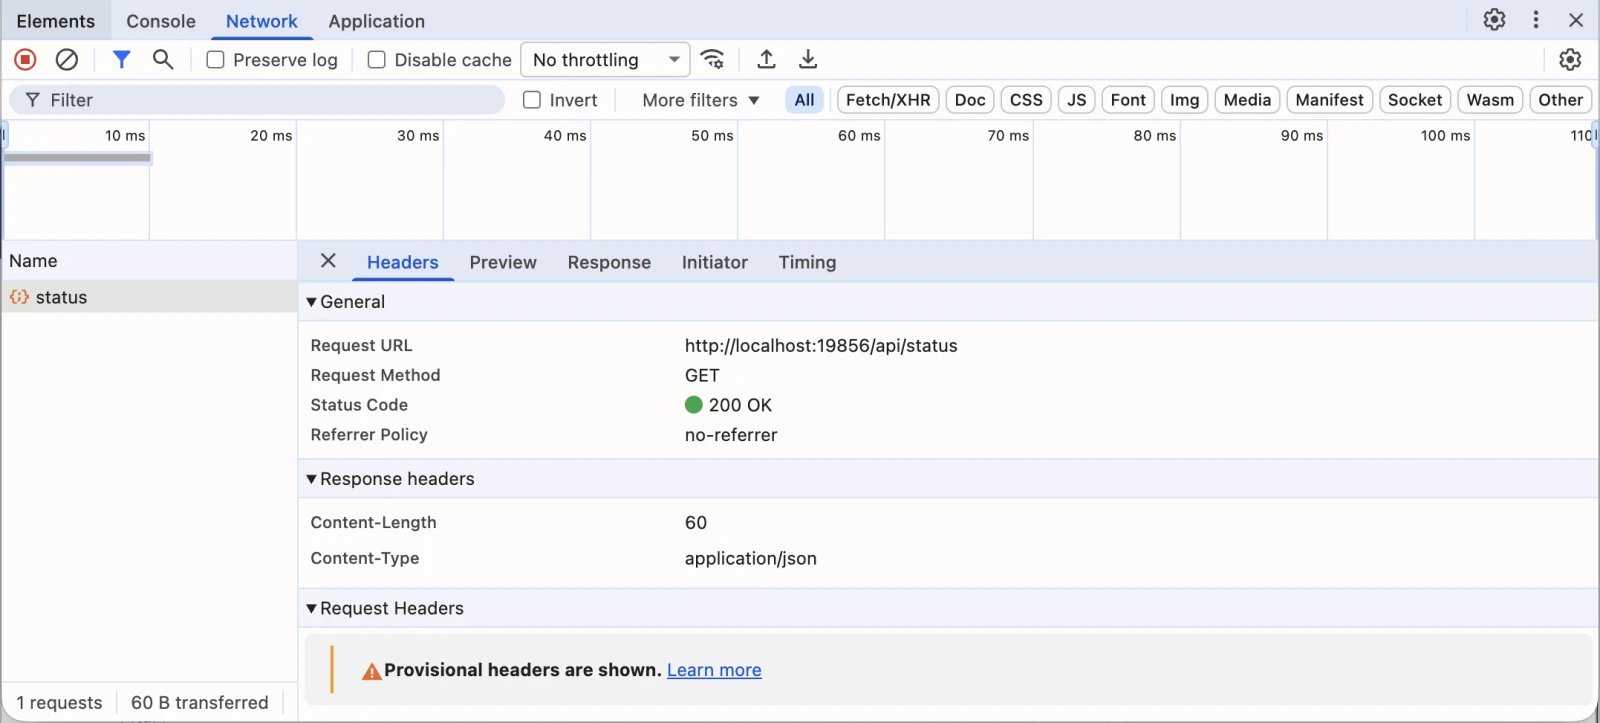Open network conditions wifi icon

pyautogui.click(x=713, y=60)
